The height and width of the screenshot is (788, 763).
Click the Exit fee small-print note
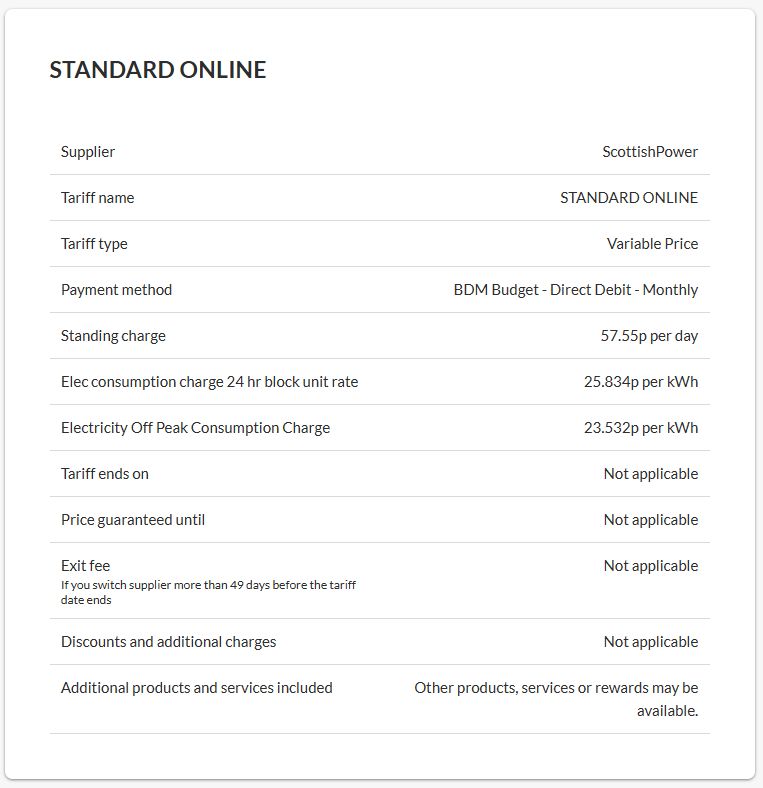208,592
